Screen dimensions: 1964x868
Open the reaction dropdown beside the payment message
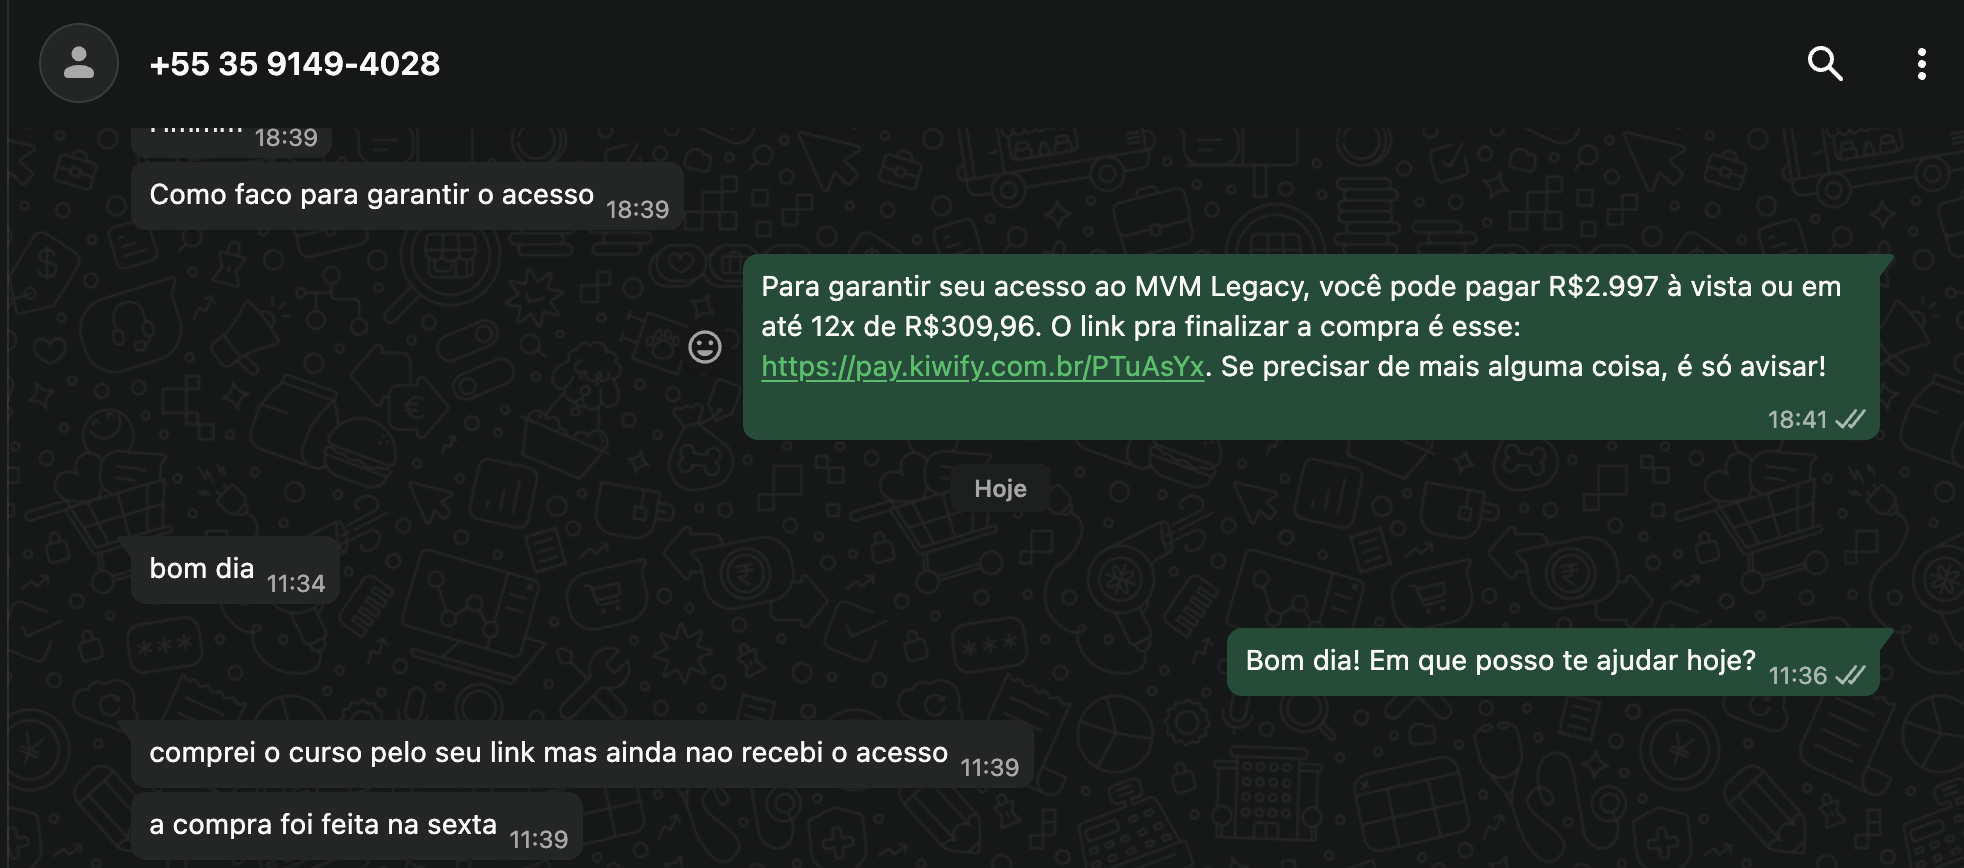[704, 347]
